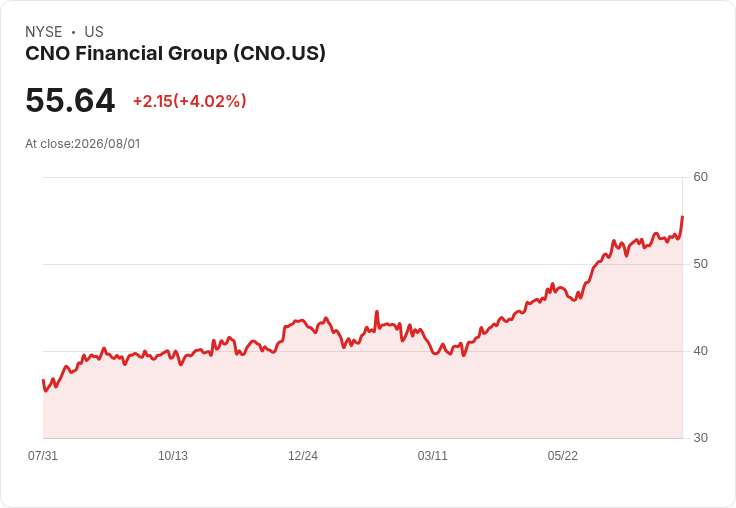Click the 05/22 x-axis date label
The image size is (736, 508).
point(562,455)
